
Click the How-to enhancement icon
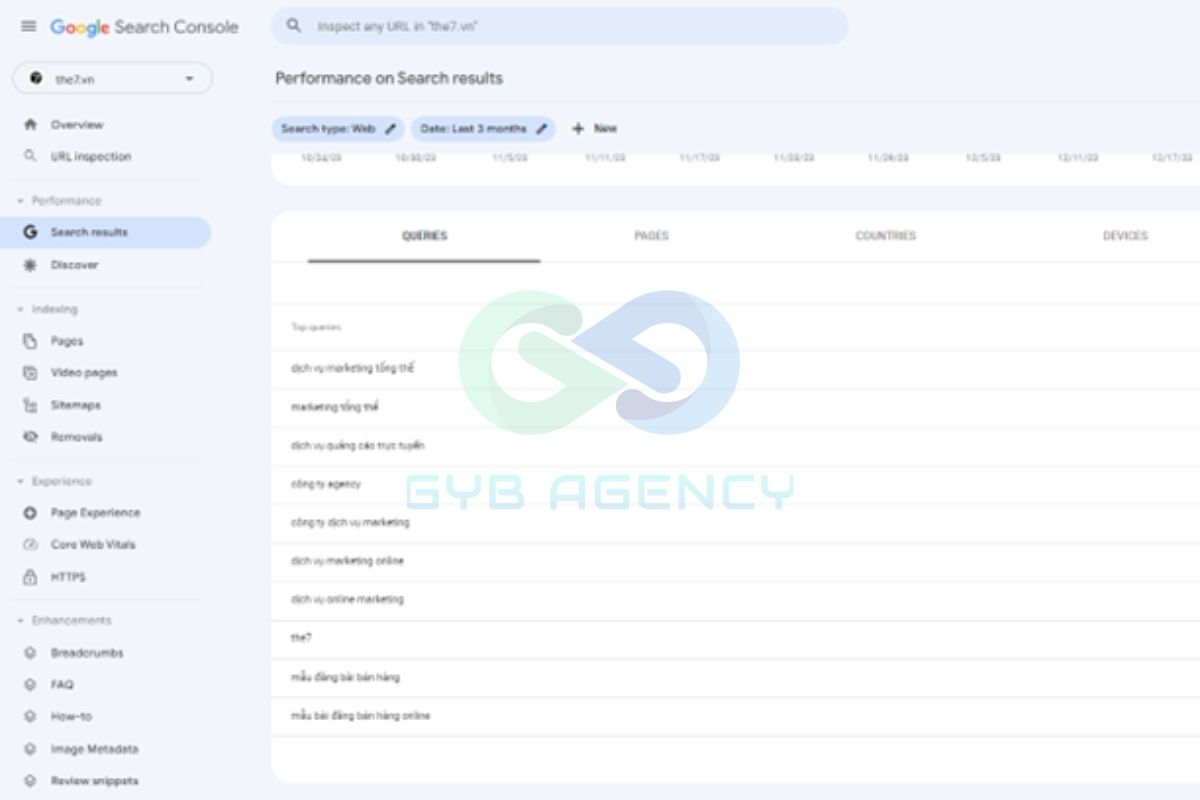point(30,717)
